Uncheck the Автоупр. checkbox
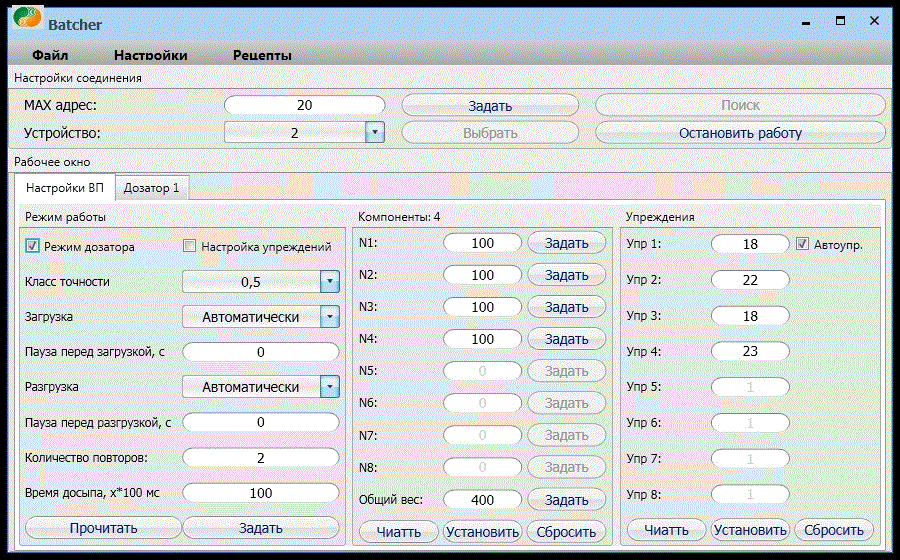The image size is (900, 560). (x=803, y=243)
